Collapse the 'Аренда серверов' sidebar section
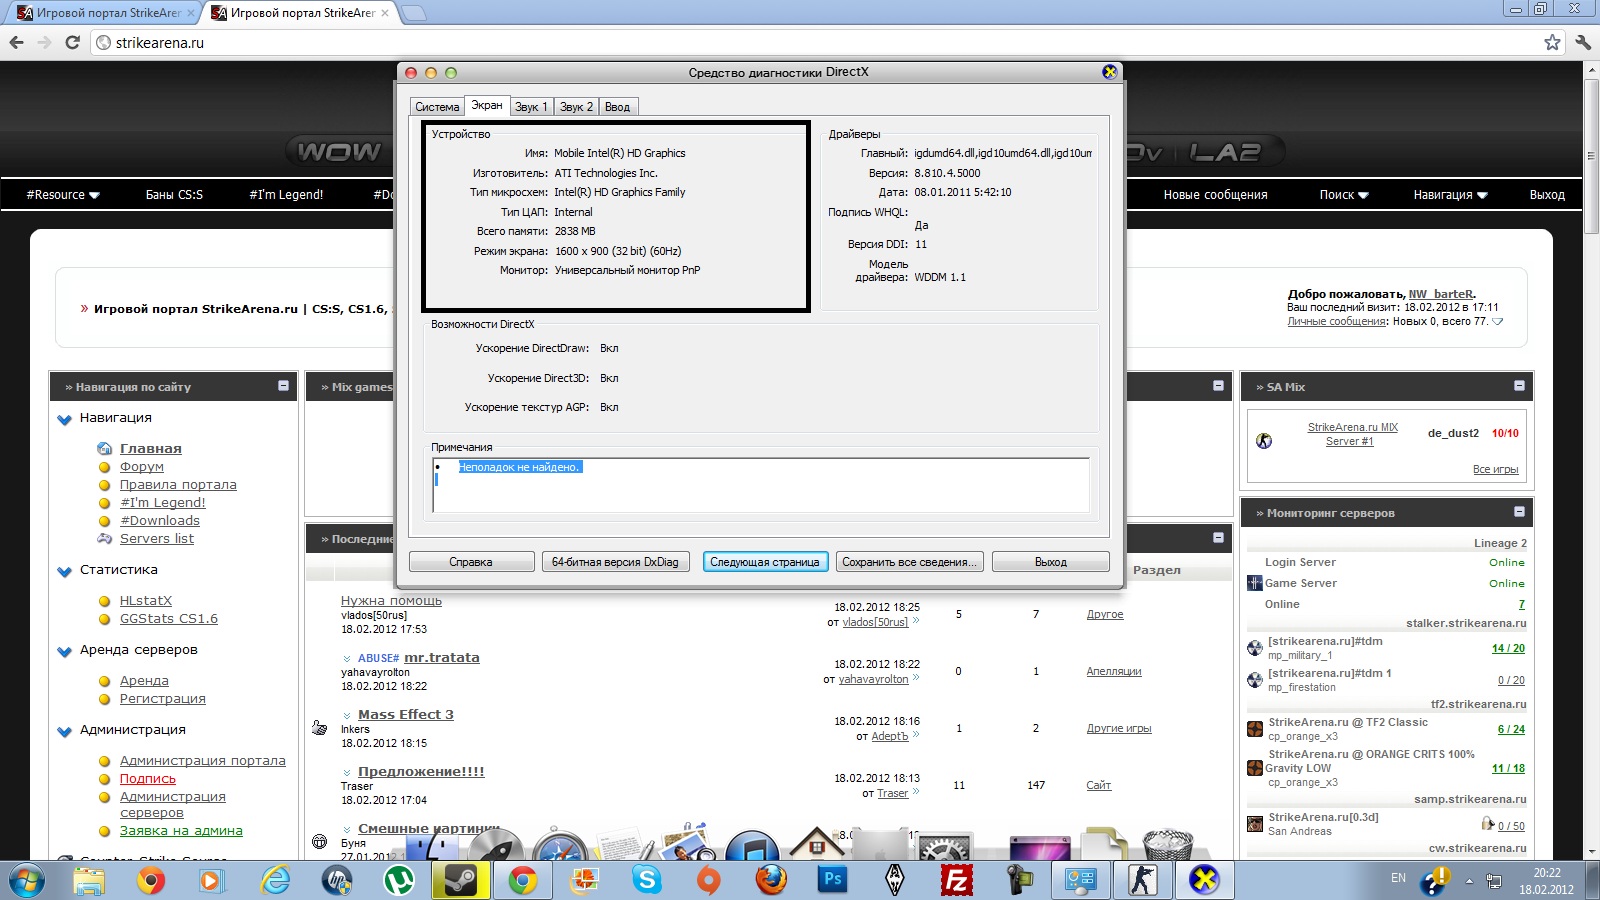Image resolution: width=1600 pixels, height=900 pixels. coord(65,651)
